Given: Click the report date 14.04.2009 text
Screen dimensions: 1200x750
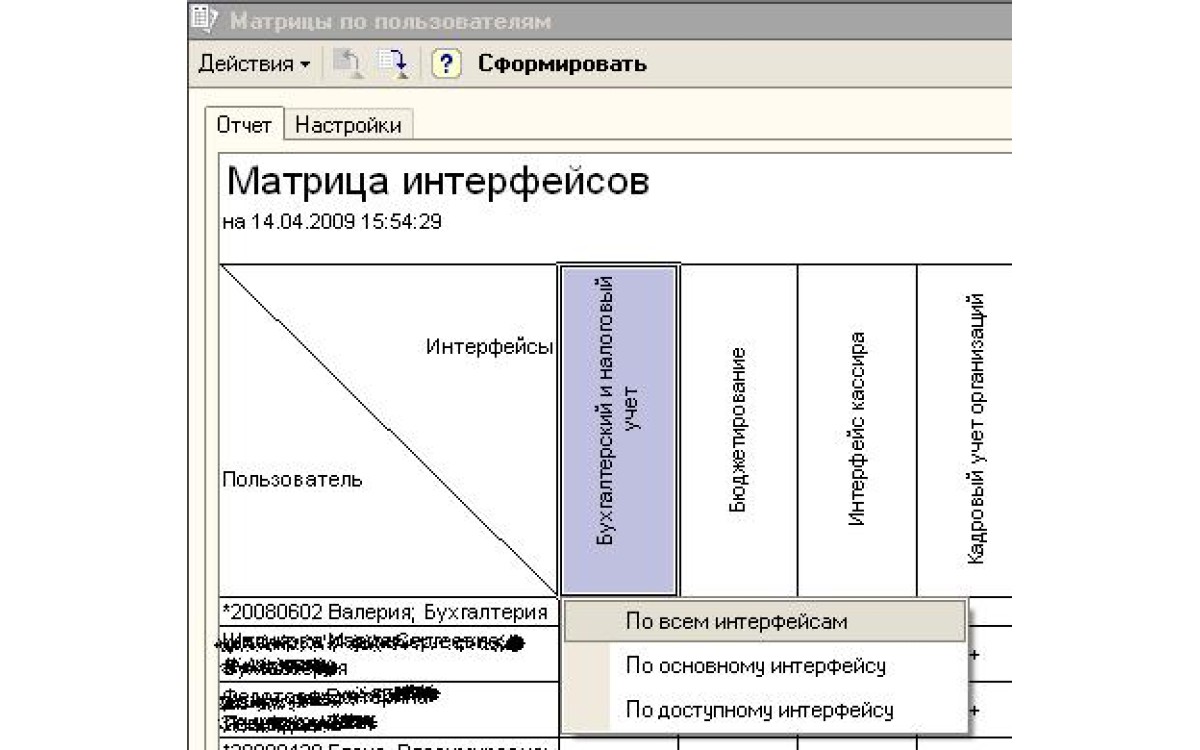Looking at the screenshot, I should tap(331, 222).
